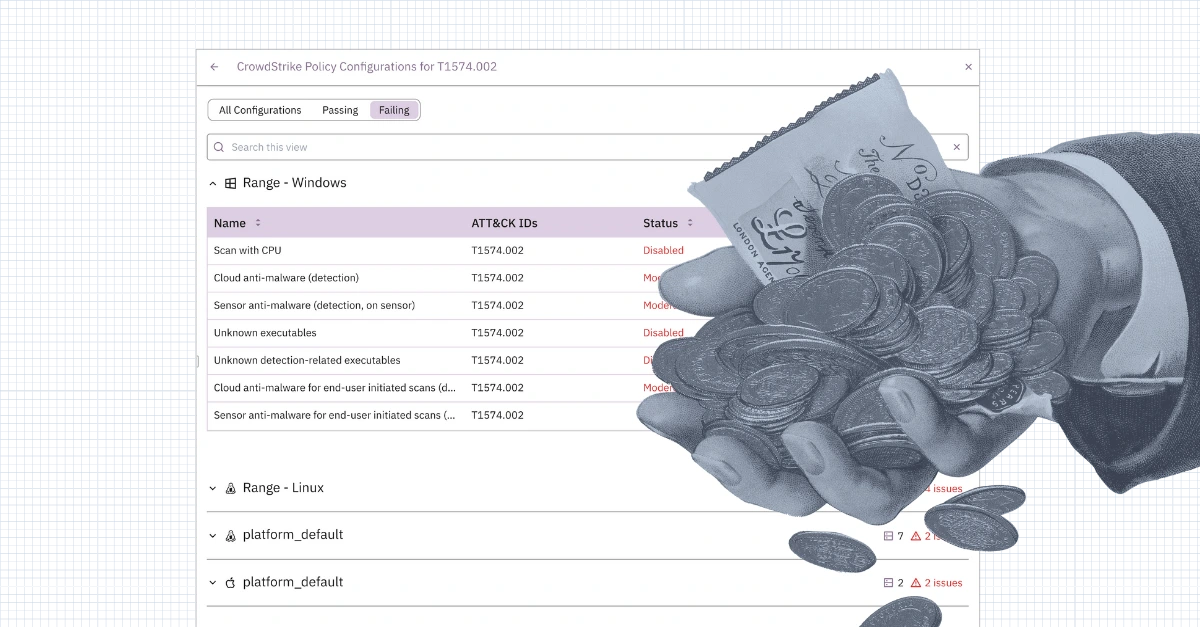This screenshot has width=1200, height=627.
Task: Switch to the Passing filter
Action: tap(340, 110)
